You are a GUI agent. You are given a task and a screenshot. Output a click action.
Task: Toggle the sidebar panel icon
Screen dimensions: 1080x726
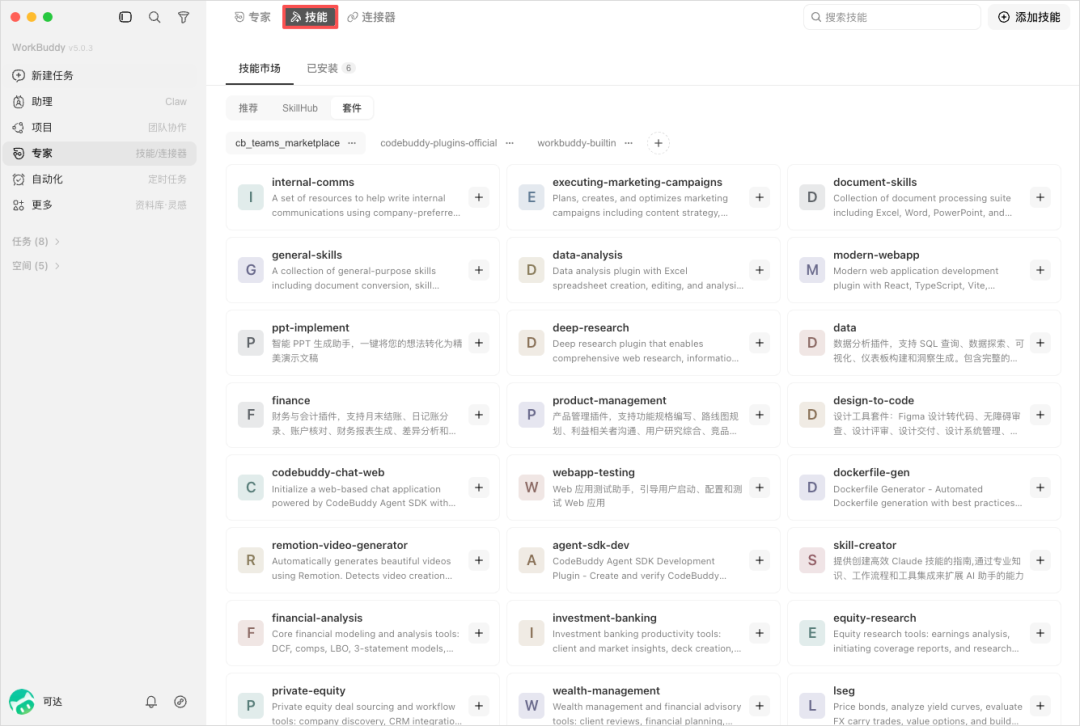[x=125, y=17]
